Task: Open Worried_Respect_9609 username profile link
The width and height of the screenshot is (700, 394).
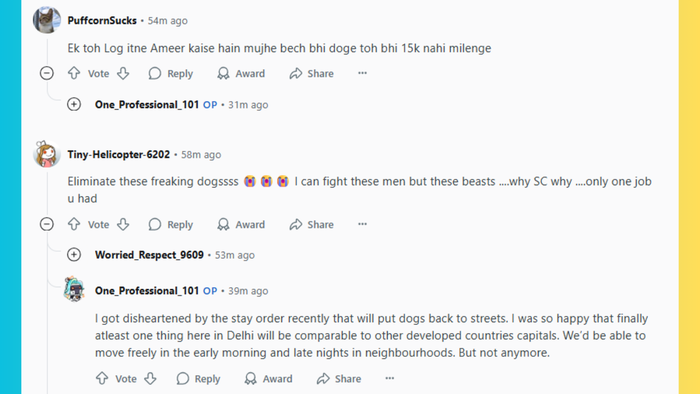Action: (149, 255)
